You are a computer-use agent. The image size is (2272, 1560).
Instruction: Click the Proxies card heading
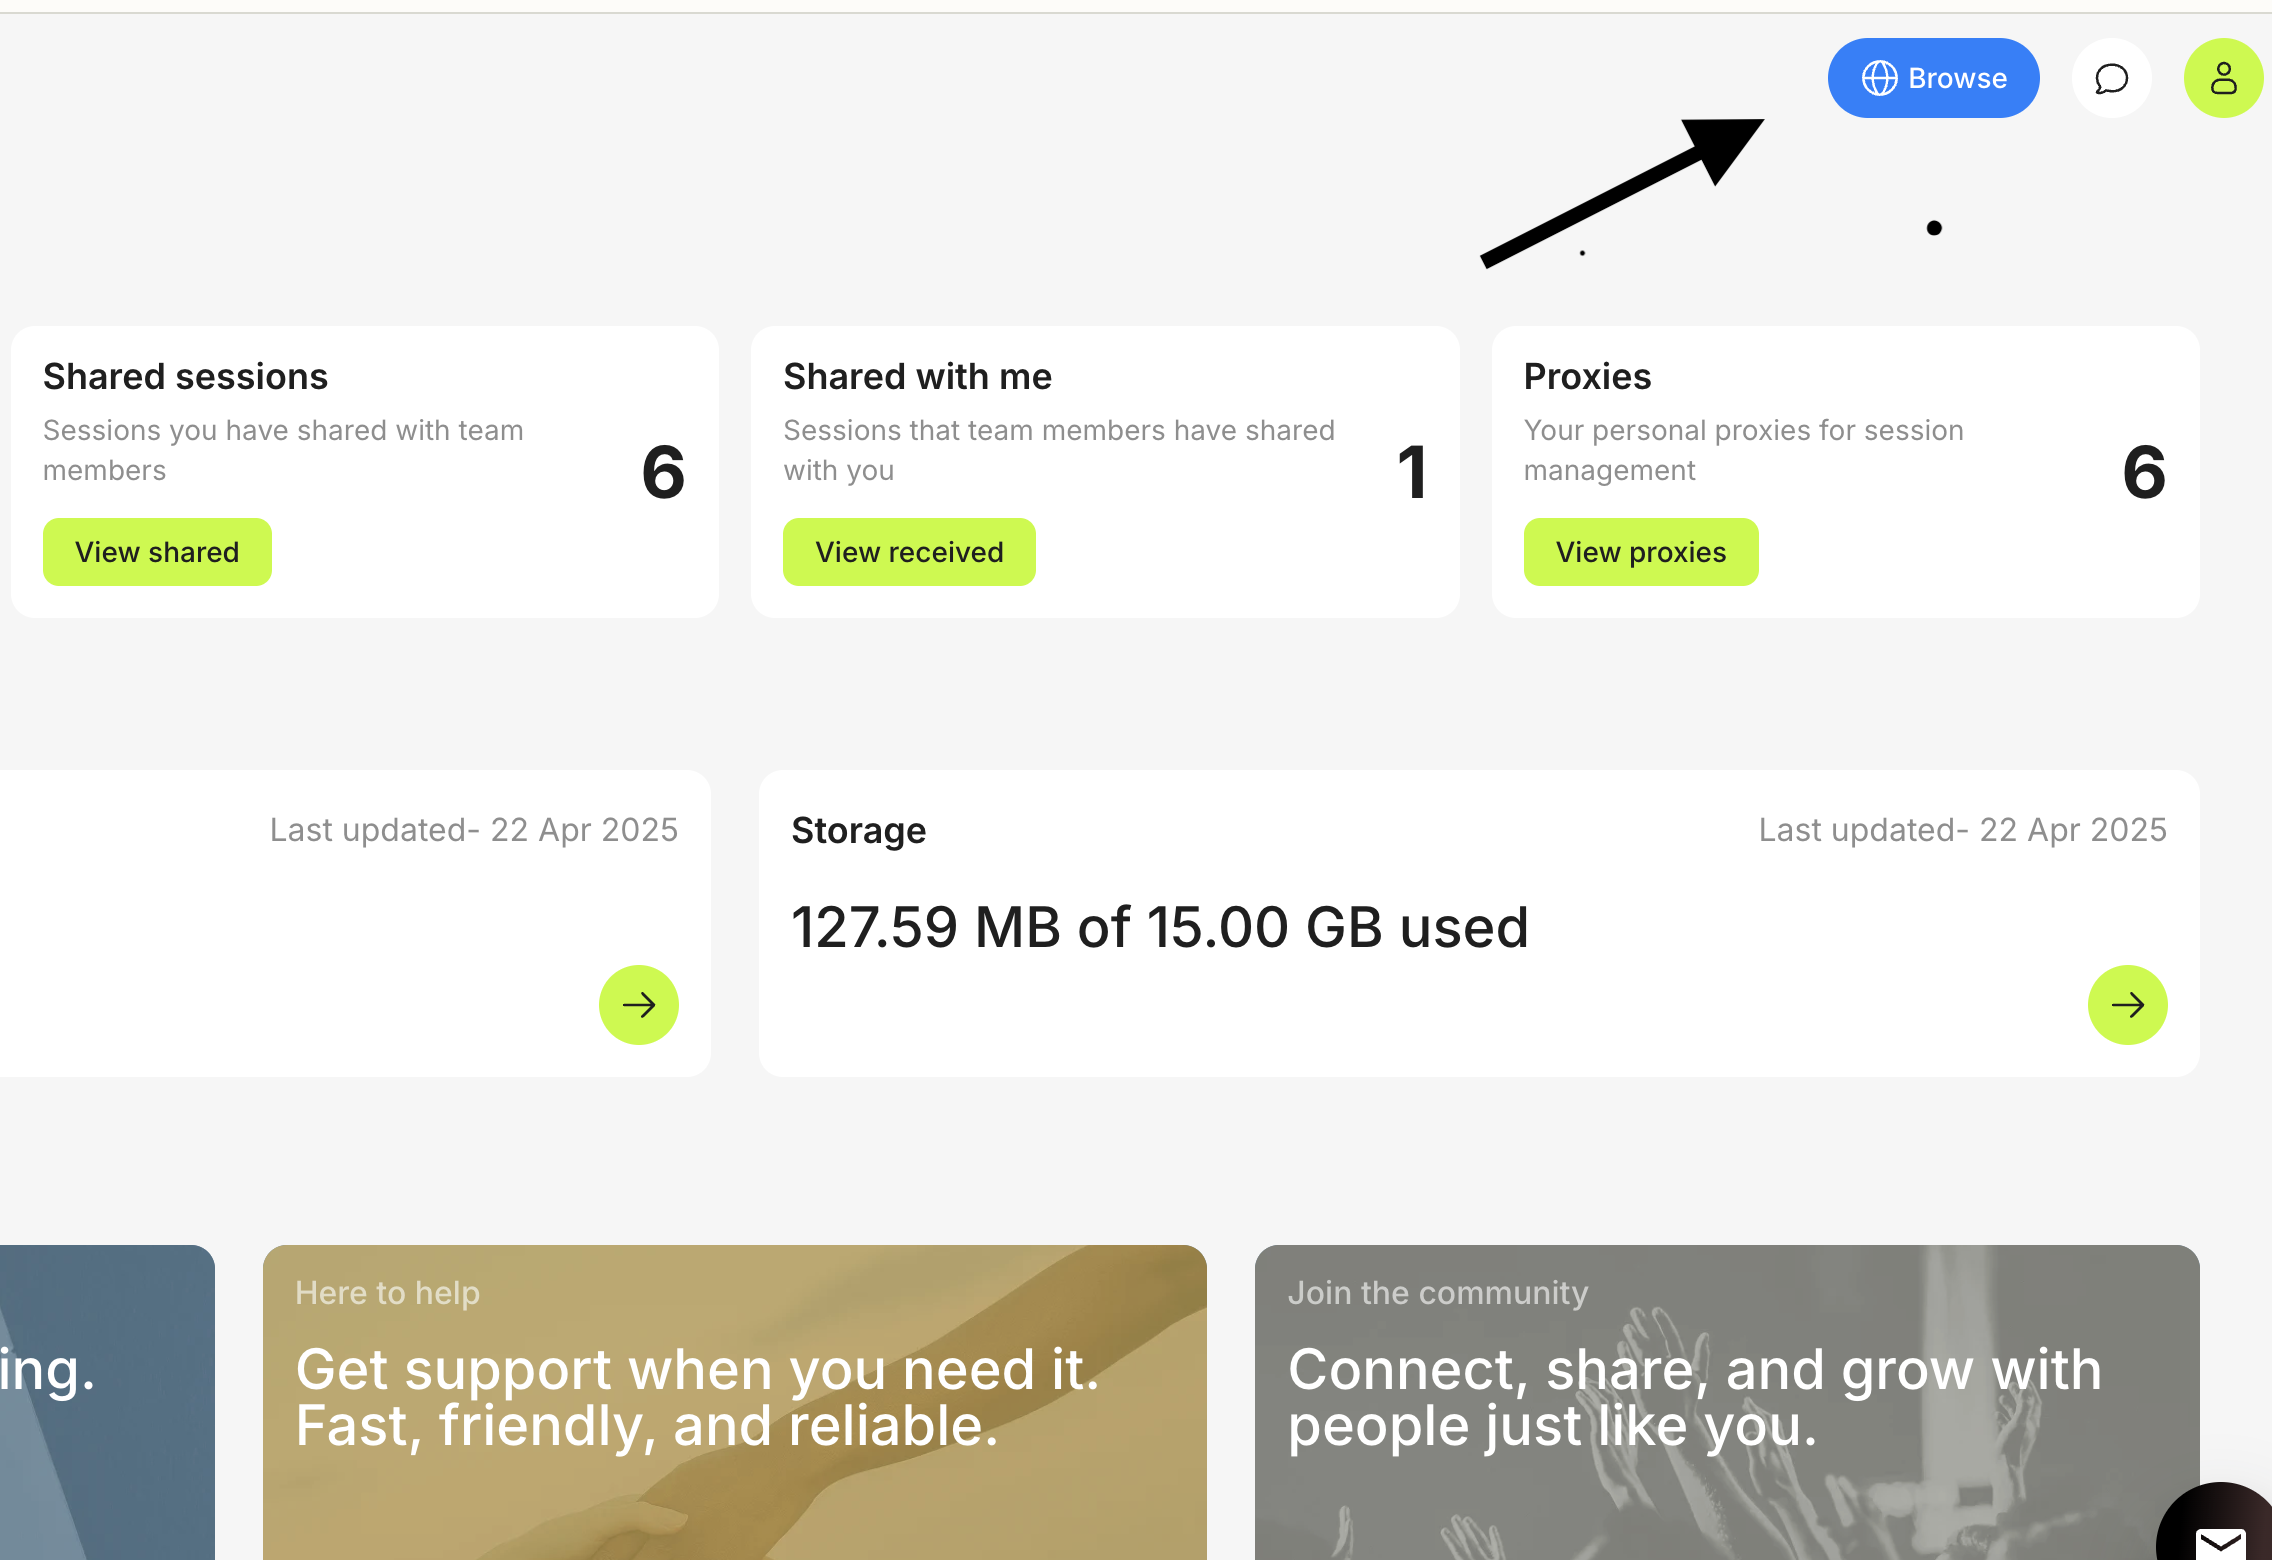coord(1587,377)
